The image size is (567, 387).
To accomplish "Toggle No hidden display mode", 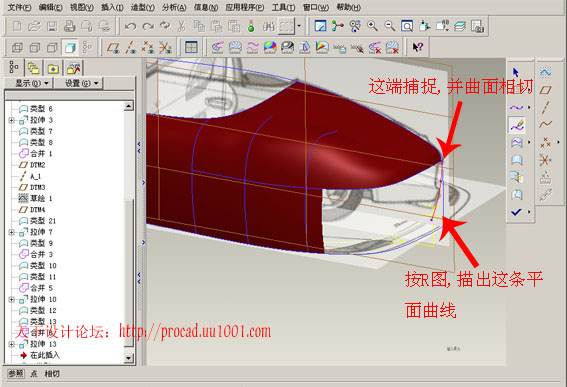I will coord(52,47).
